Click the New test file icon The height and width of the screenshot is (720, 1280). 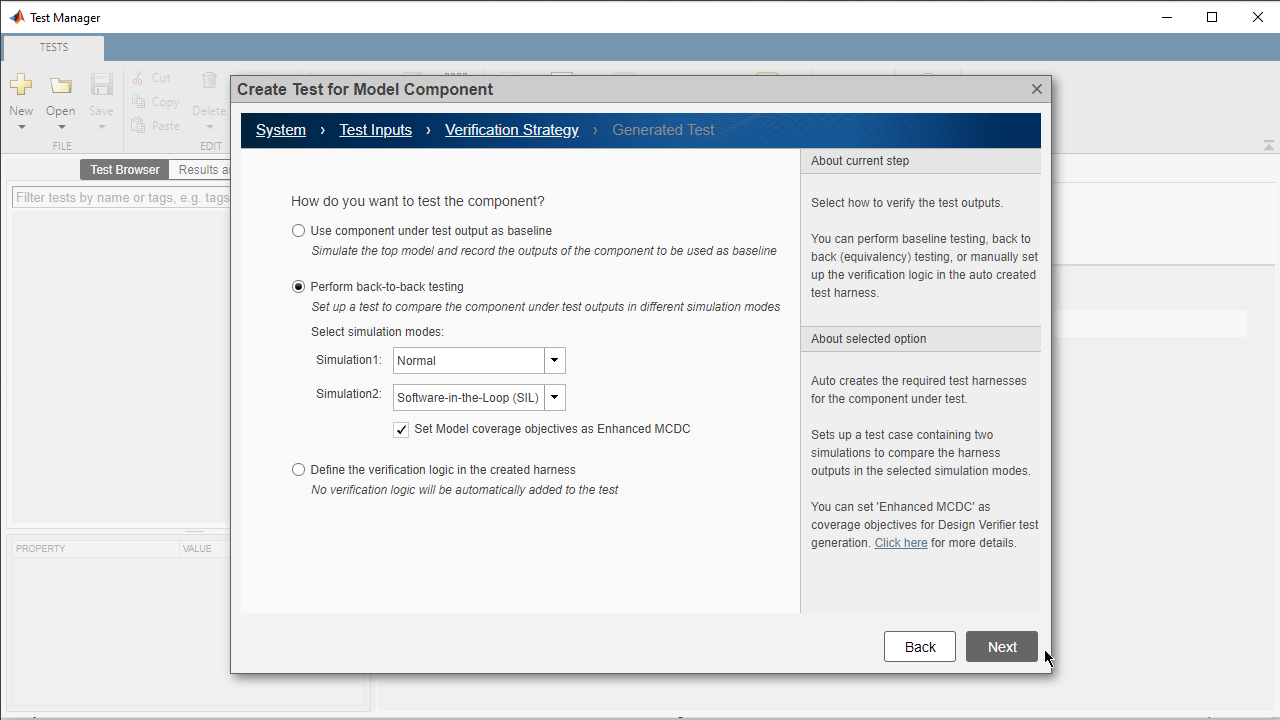[x=21, y=85]
